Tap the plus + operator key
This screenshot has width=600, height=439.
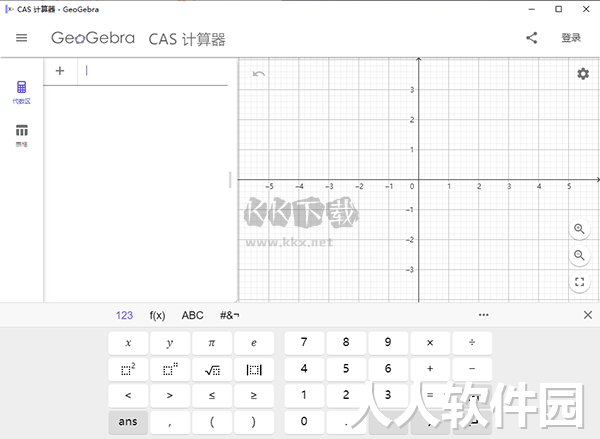click(x=430, y=369)
